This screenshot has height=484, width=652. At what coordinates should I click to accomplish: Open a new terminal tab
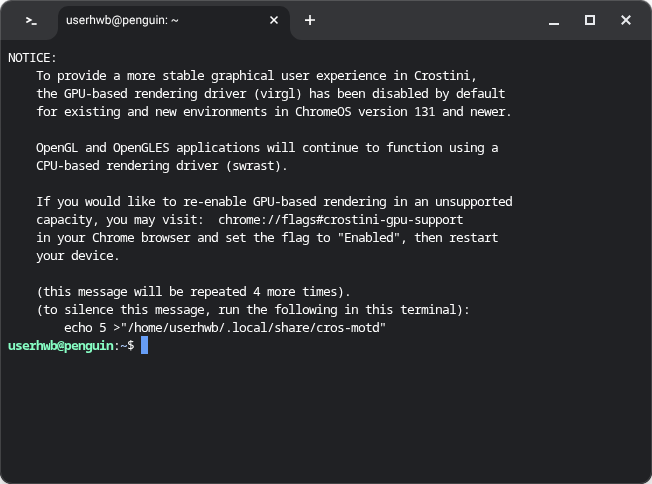click(x=310, y=20)
